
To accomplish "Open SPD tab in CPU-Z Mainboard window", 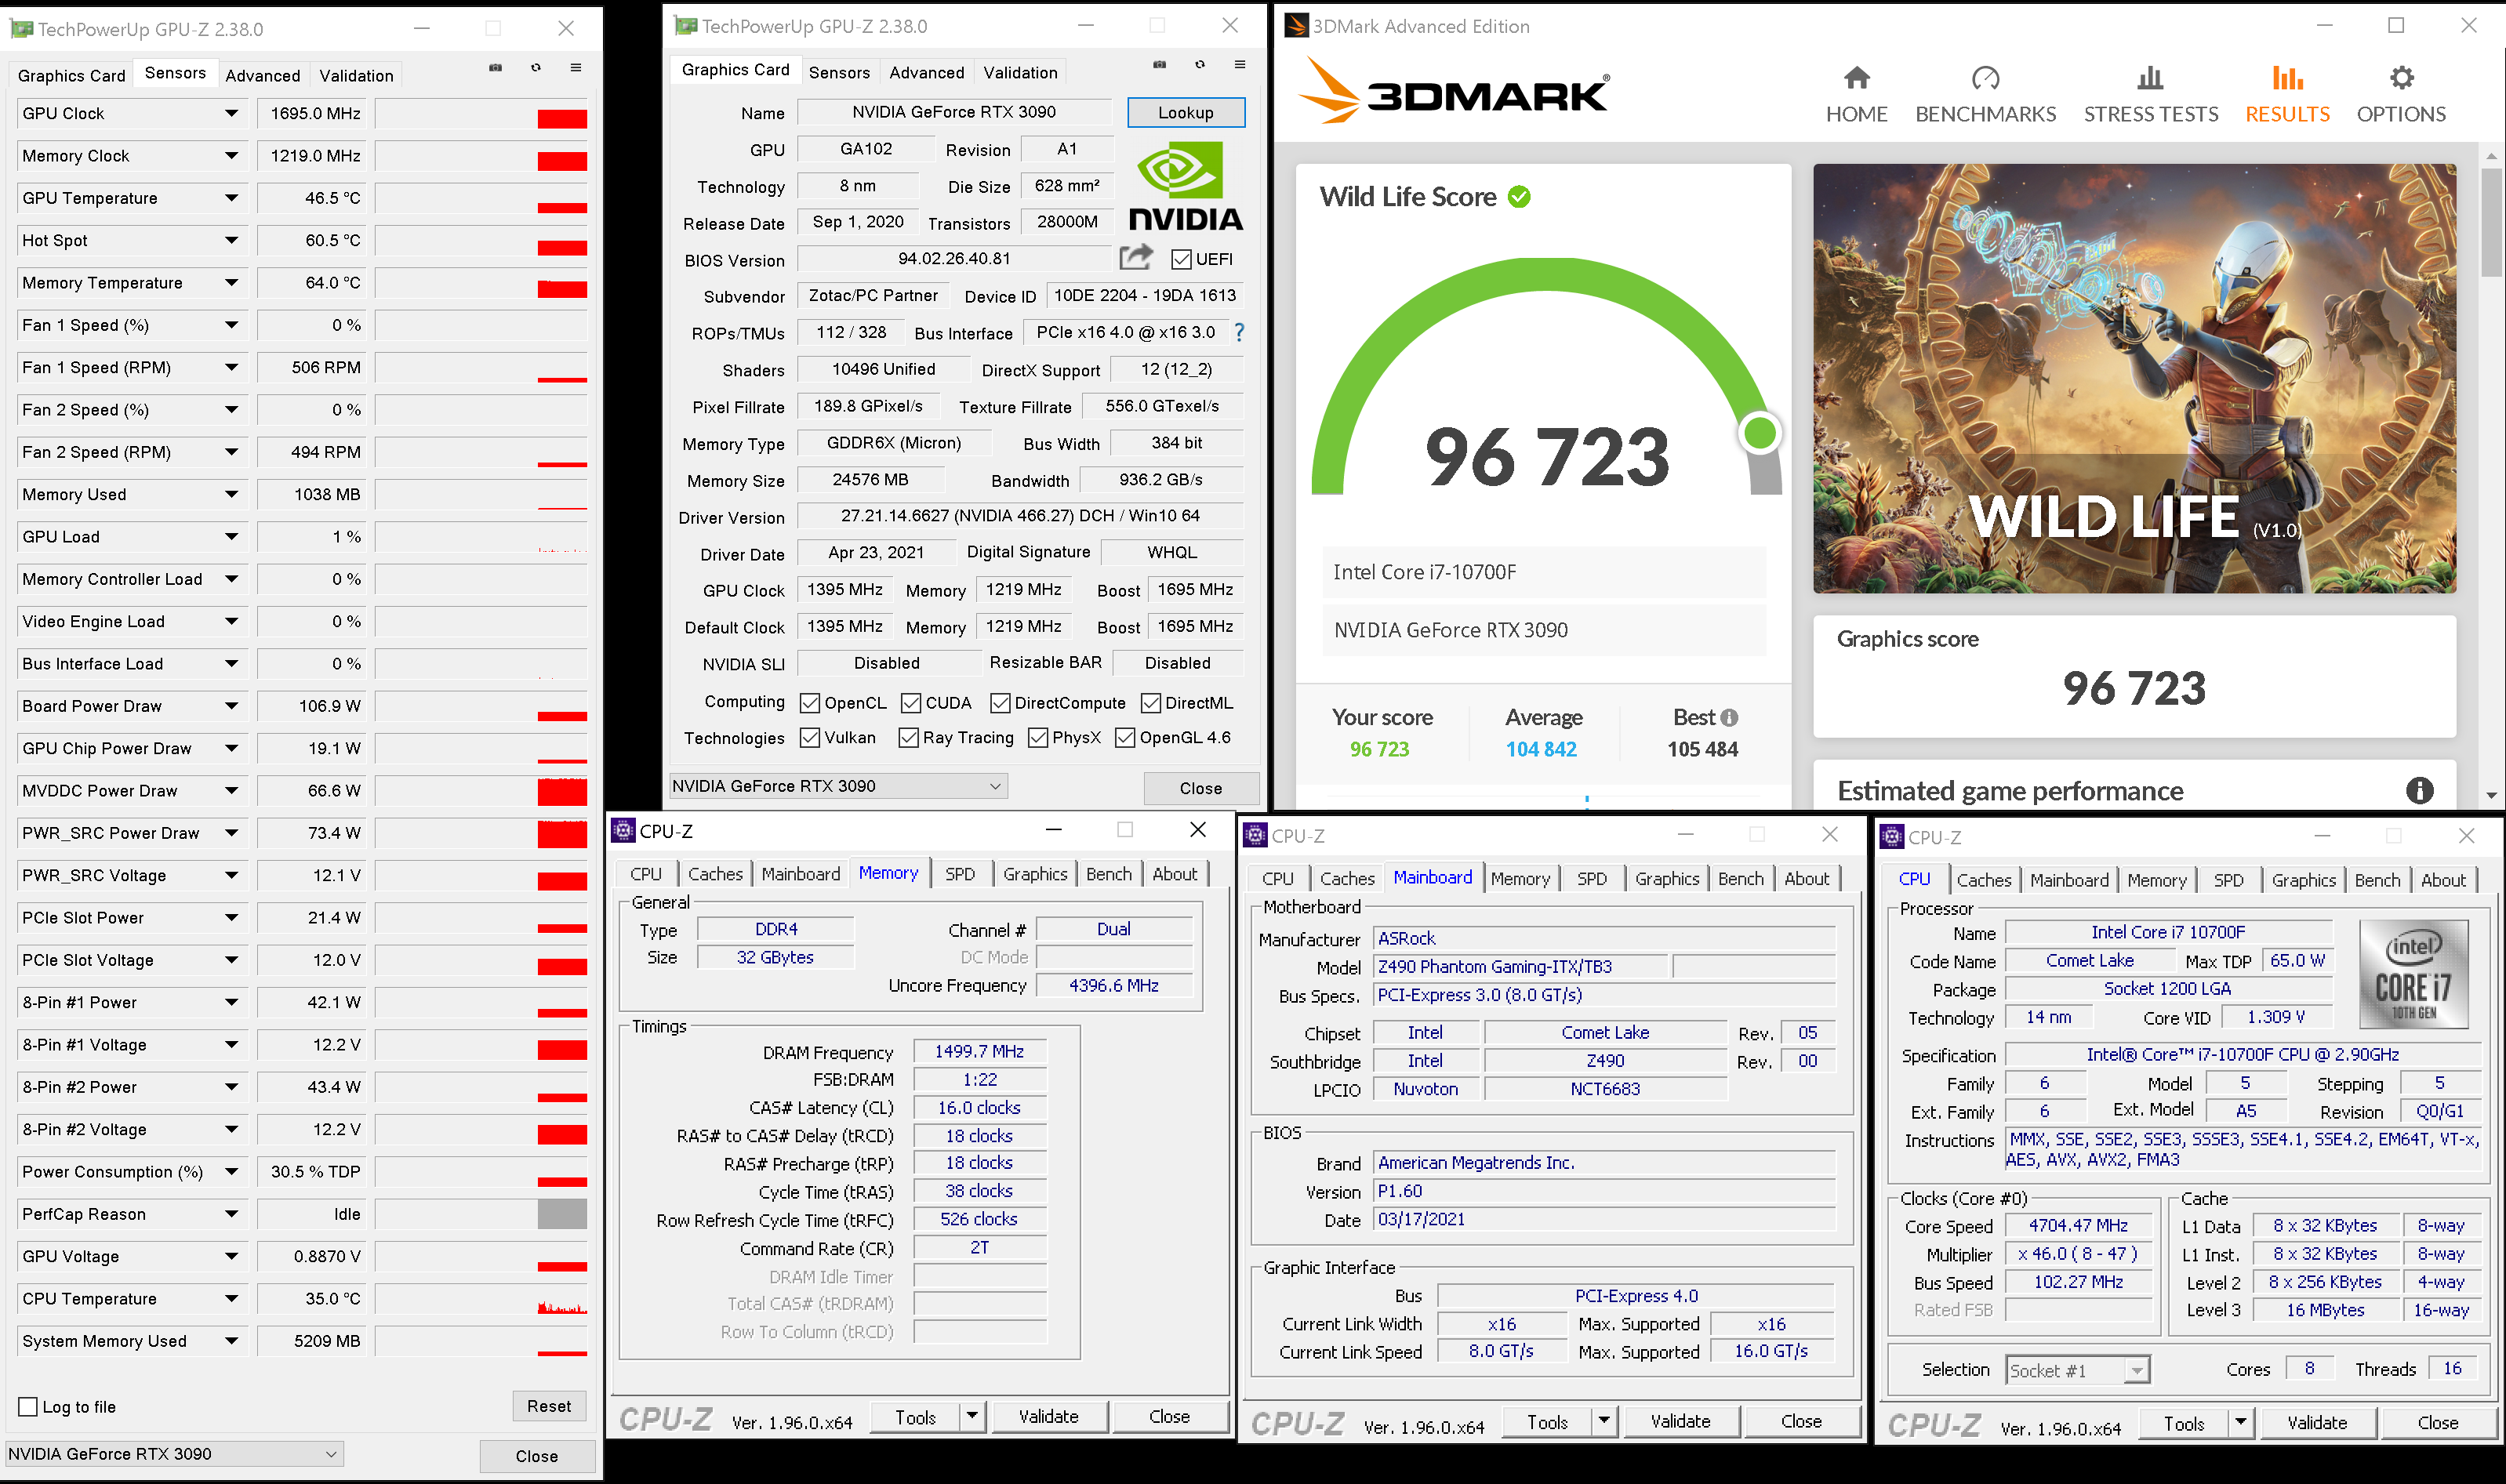I will pyautogui.click(x=1591, y=878).
